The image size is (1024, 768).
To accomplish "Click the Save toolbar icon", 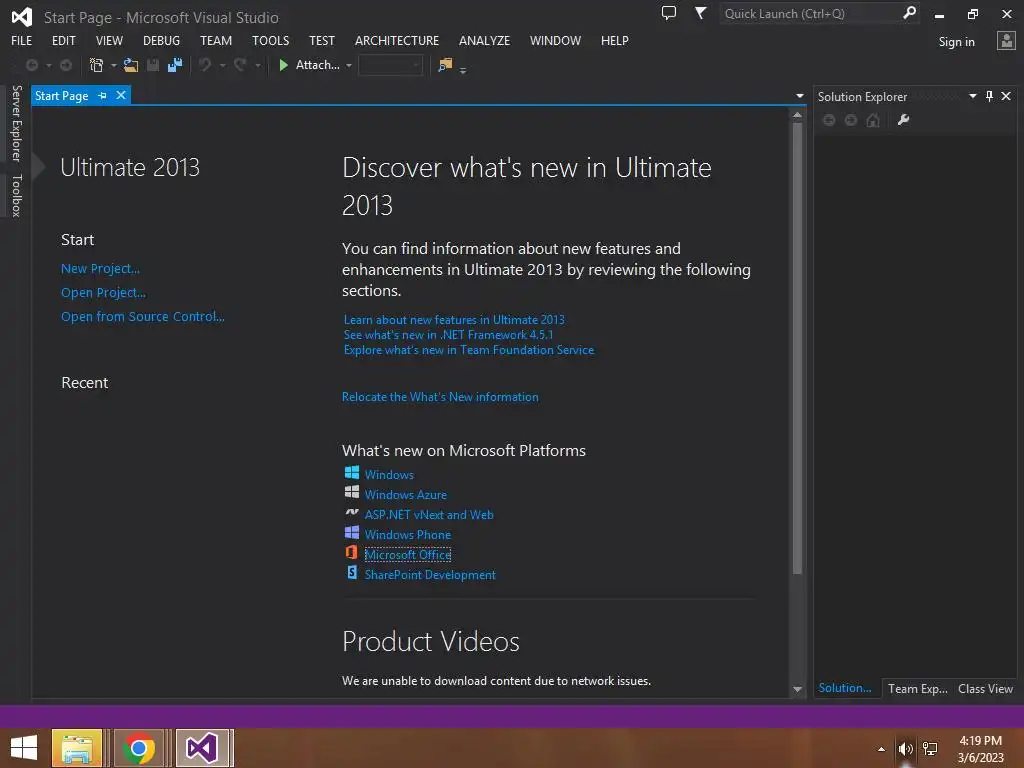I will tap(153, 65).
